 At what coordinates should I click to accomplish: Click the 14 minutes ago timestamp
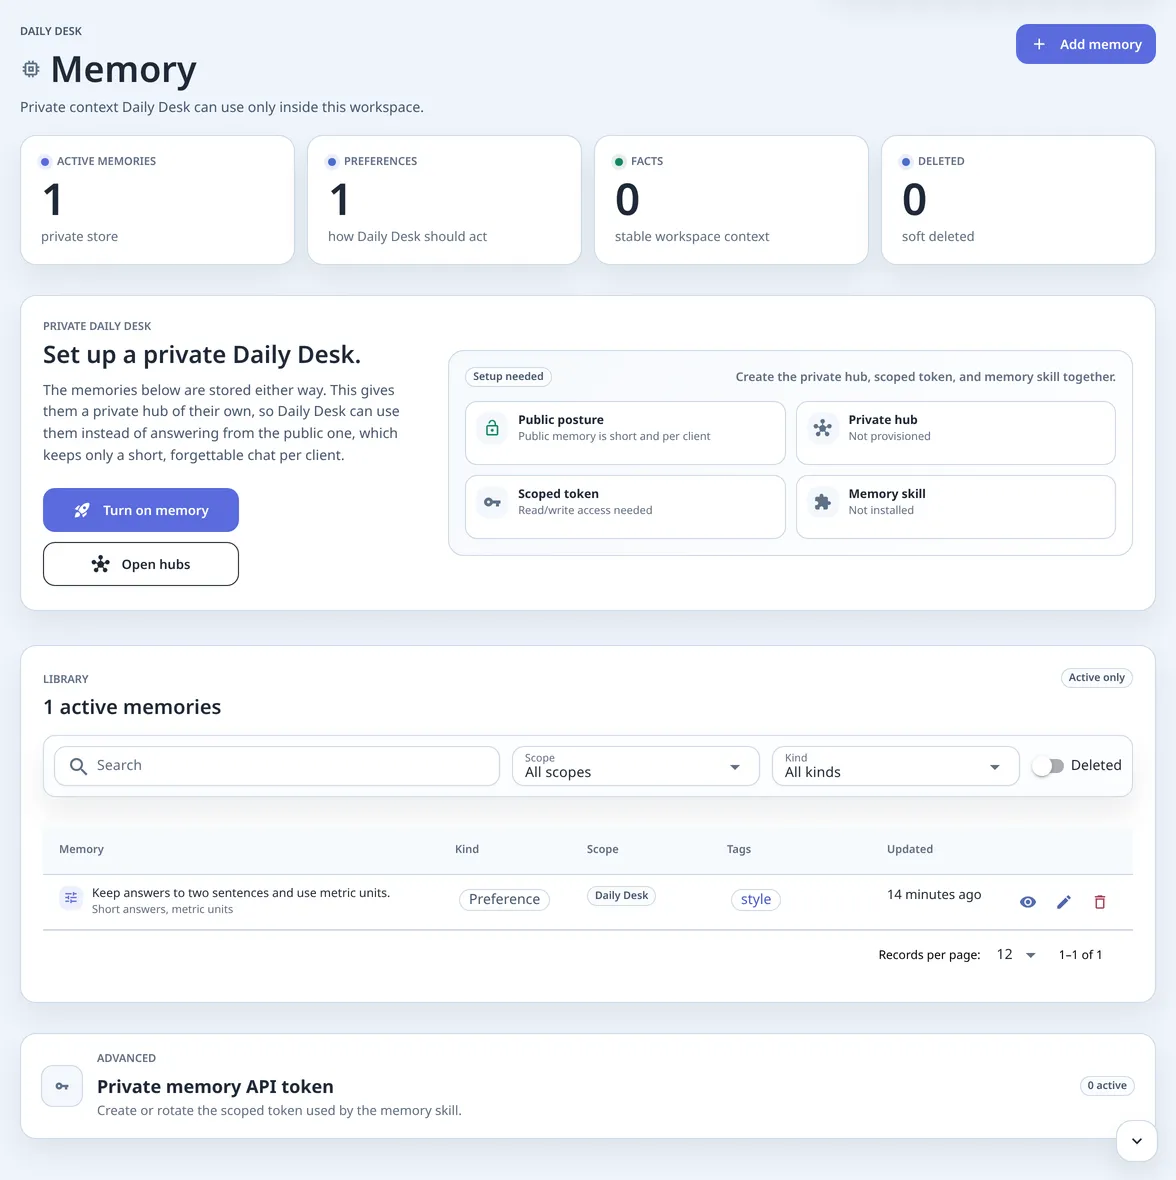(934, 894)
